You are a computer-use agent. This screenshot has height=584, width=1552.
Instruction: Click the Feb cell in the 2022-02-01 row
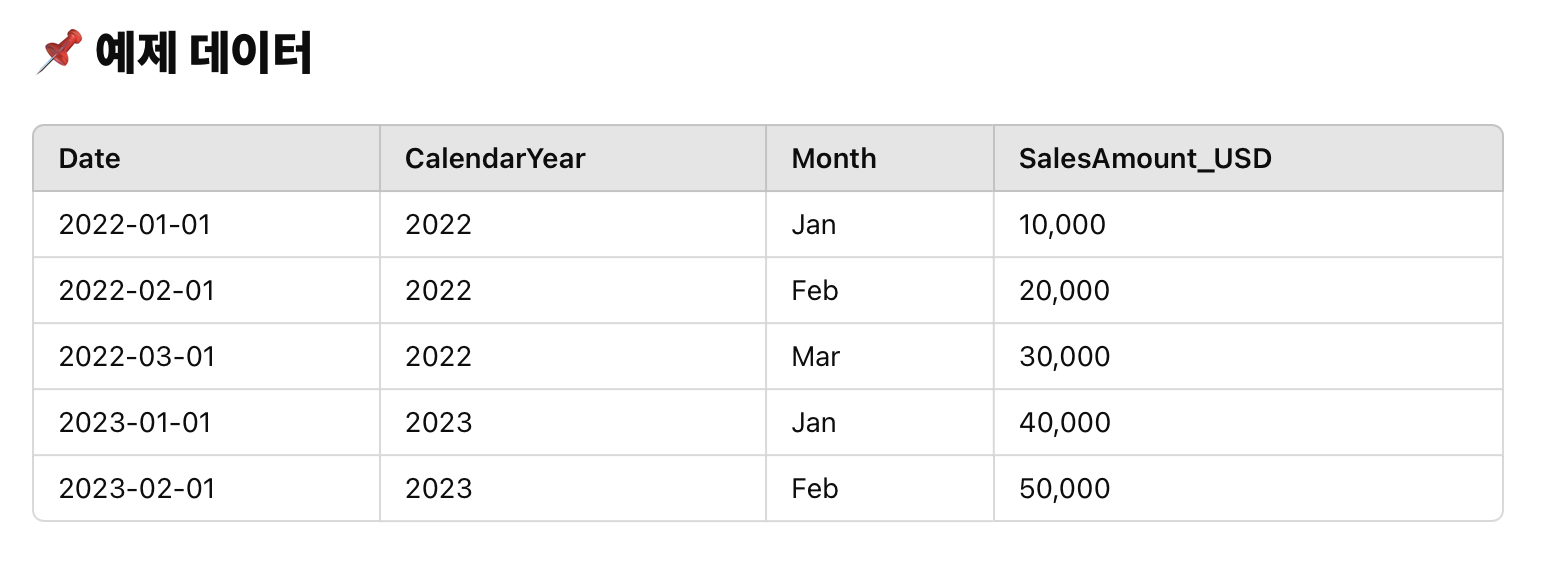(815, 290)
